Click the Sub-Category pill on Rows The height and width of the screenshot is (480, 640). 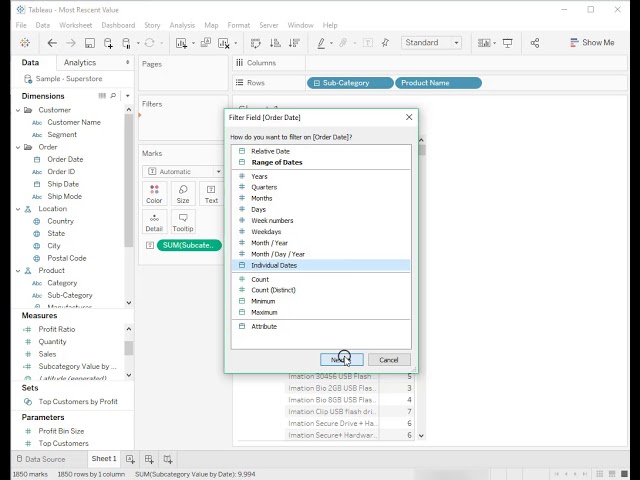(350, 83)
